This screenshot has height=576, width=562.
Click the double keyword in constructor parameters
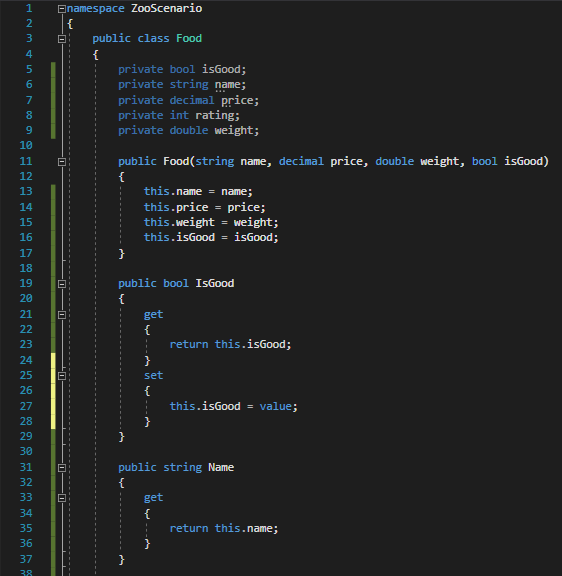pyautogui.click(x=395, y=161)
